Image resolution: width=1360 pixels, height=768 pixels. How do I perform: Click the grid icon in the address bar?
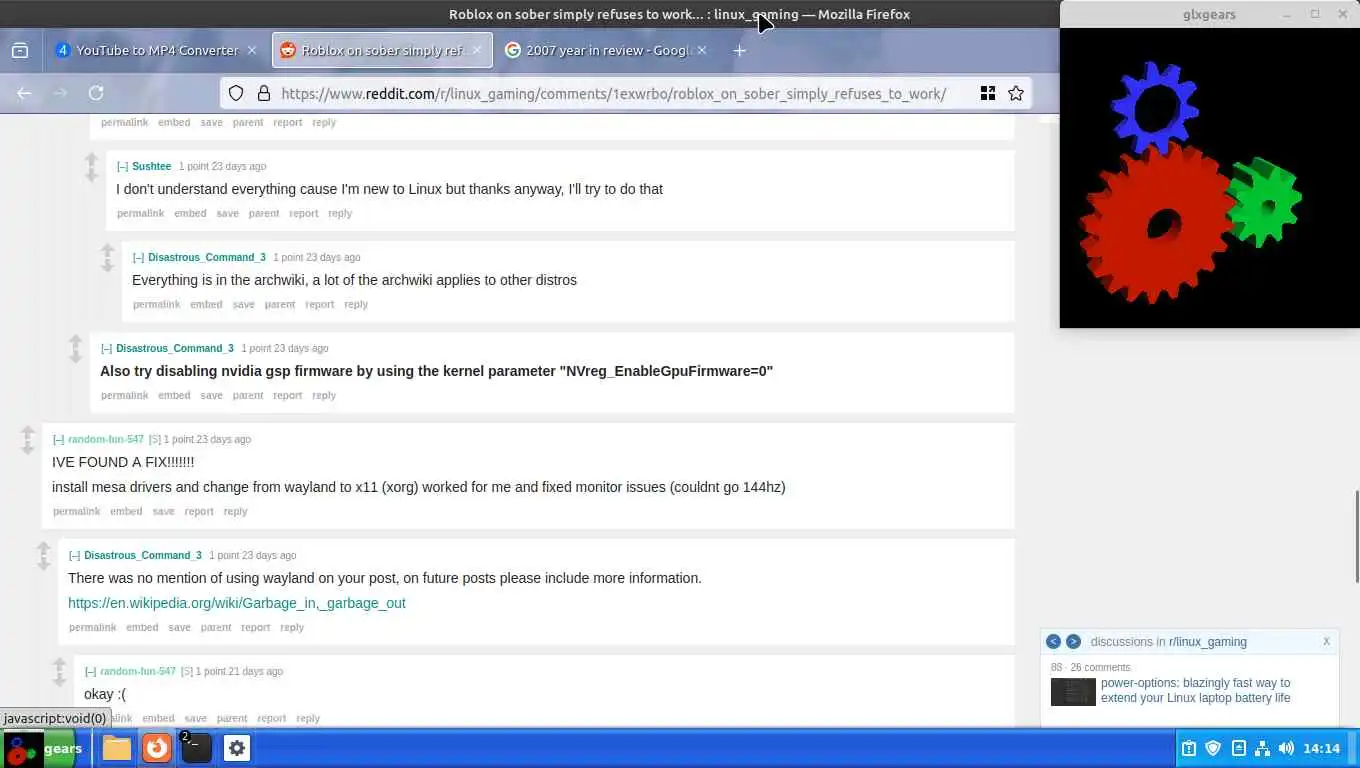click(x=988, y=93)
